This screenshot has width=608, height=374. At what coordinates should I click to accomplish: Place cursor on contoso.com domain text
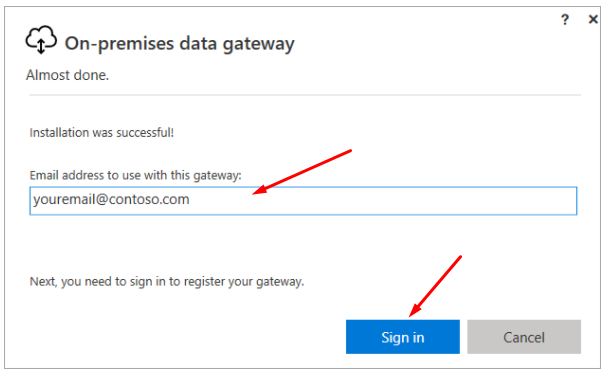point(149,199)
